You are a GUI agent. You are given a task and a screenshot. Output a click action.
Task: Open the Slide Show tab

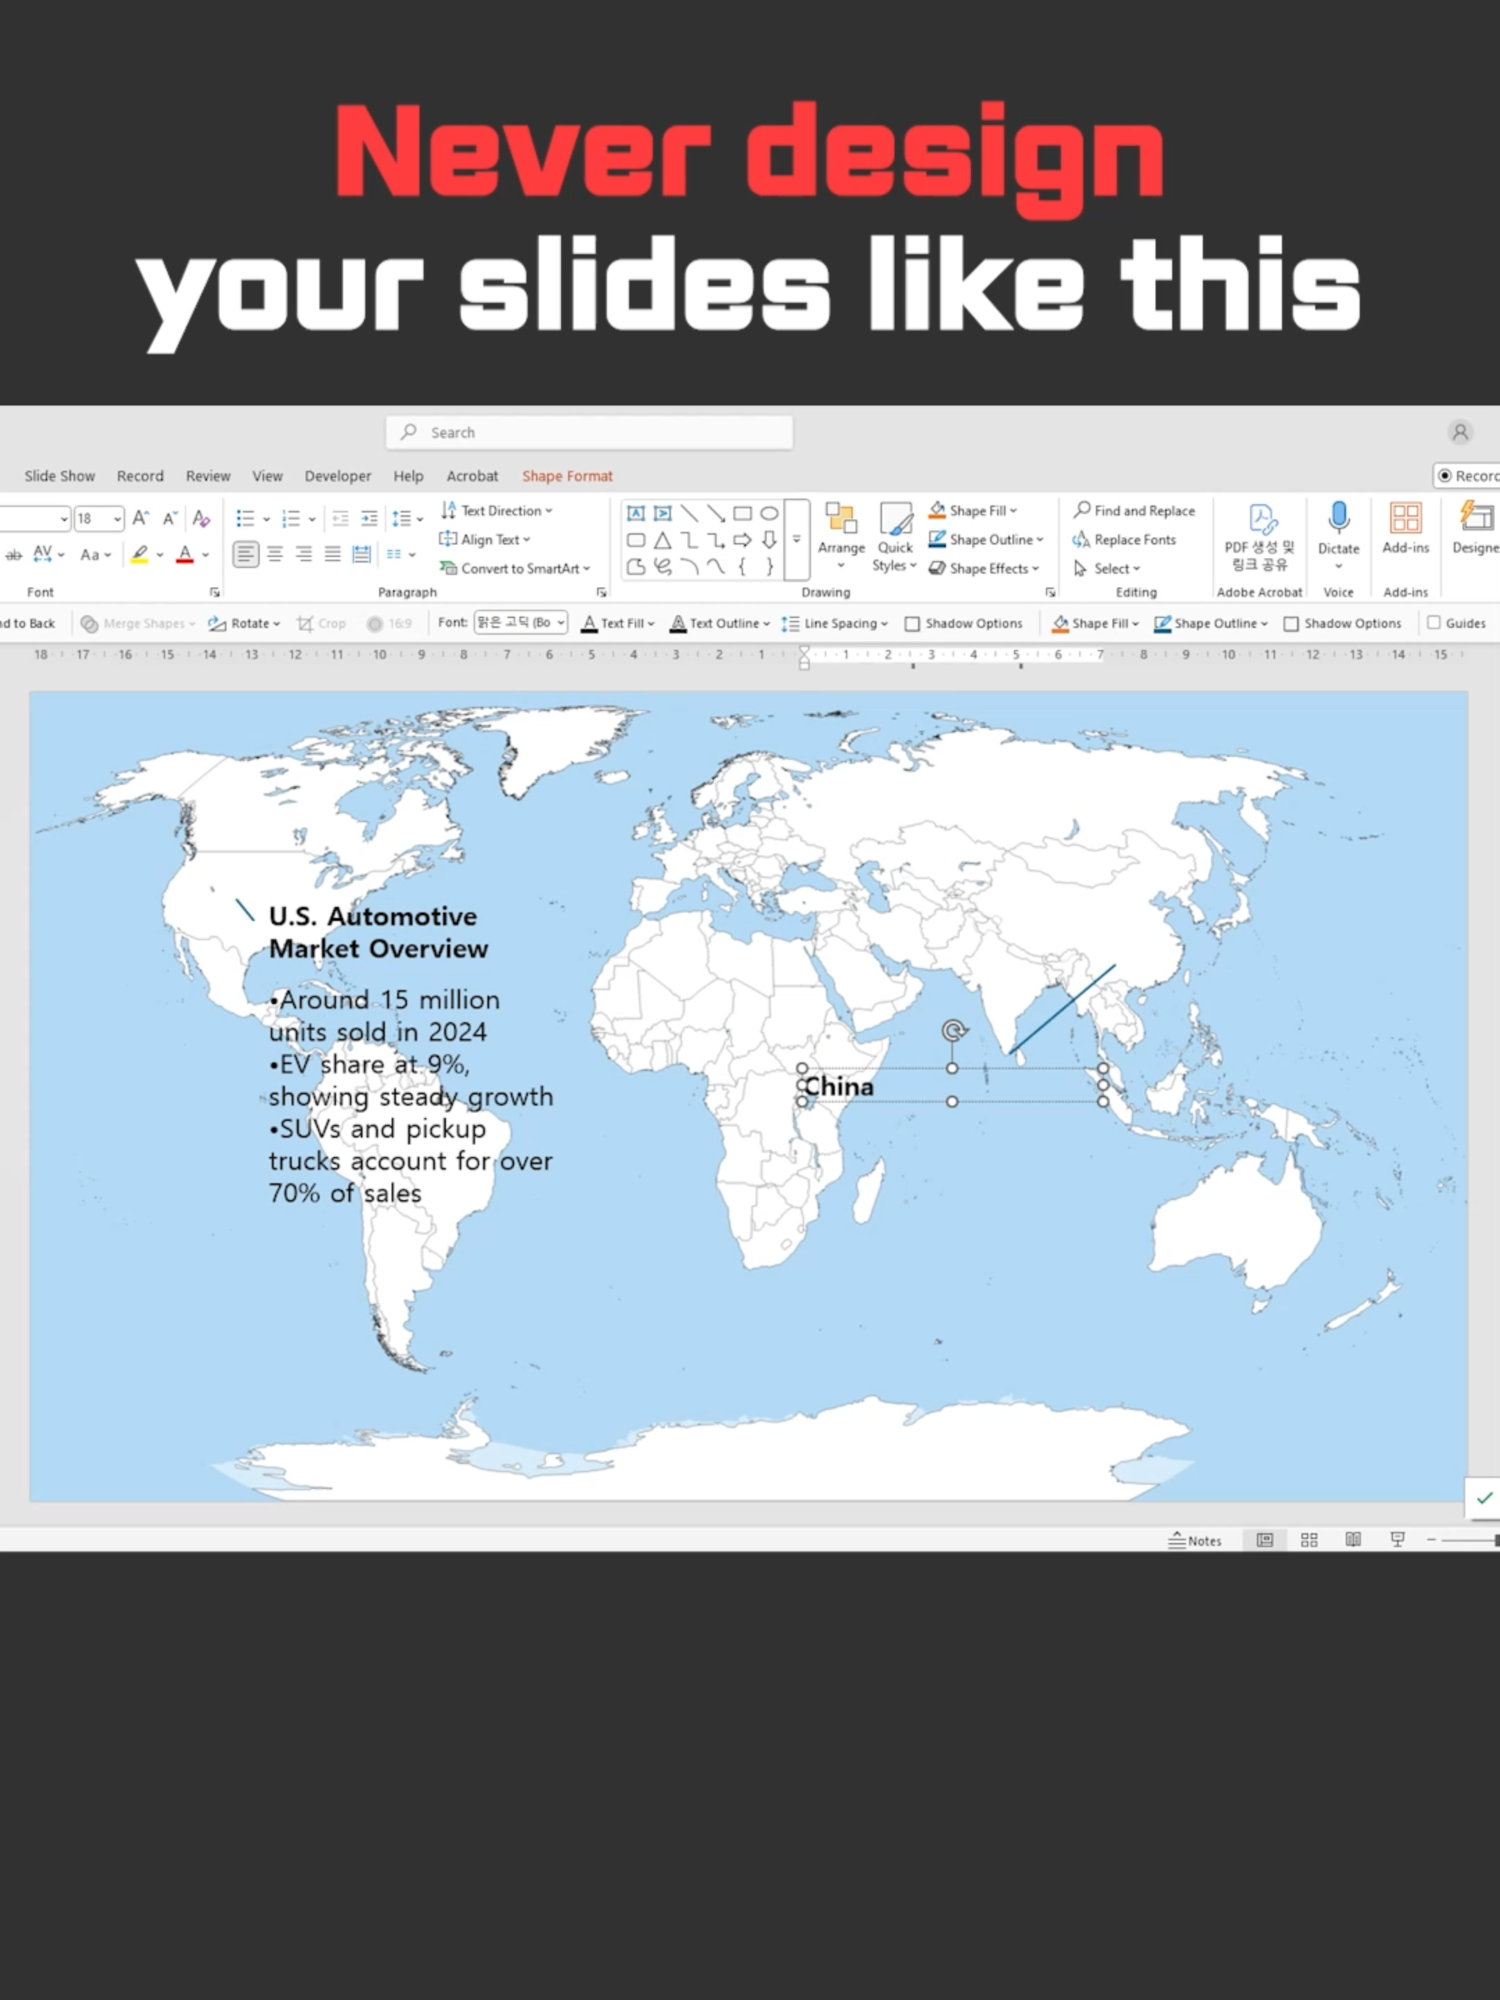point(60,476)
